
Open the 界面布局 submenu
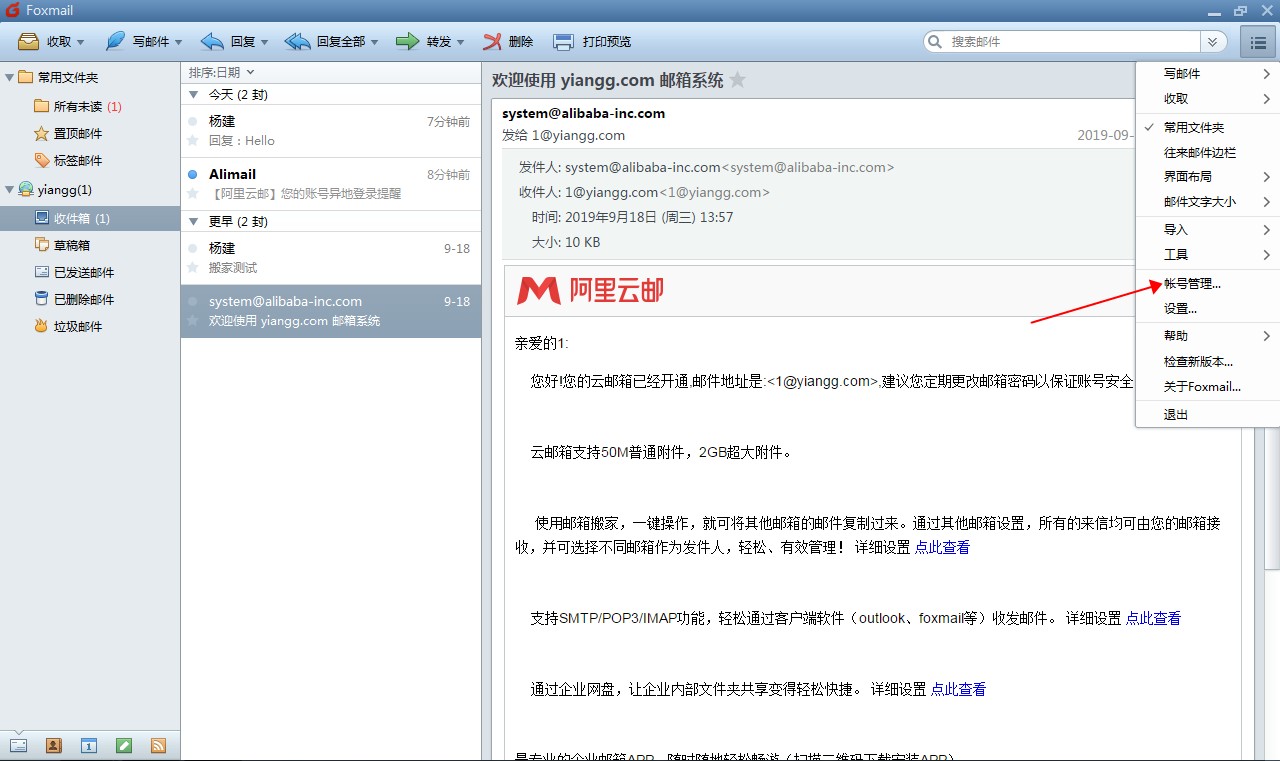(x=1208, y=176)
